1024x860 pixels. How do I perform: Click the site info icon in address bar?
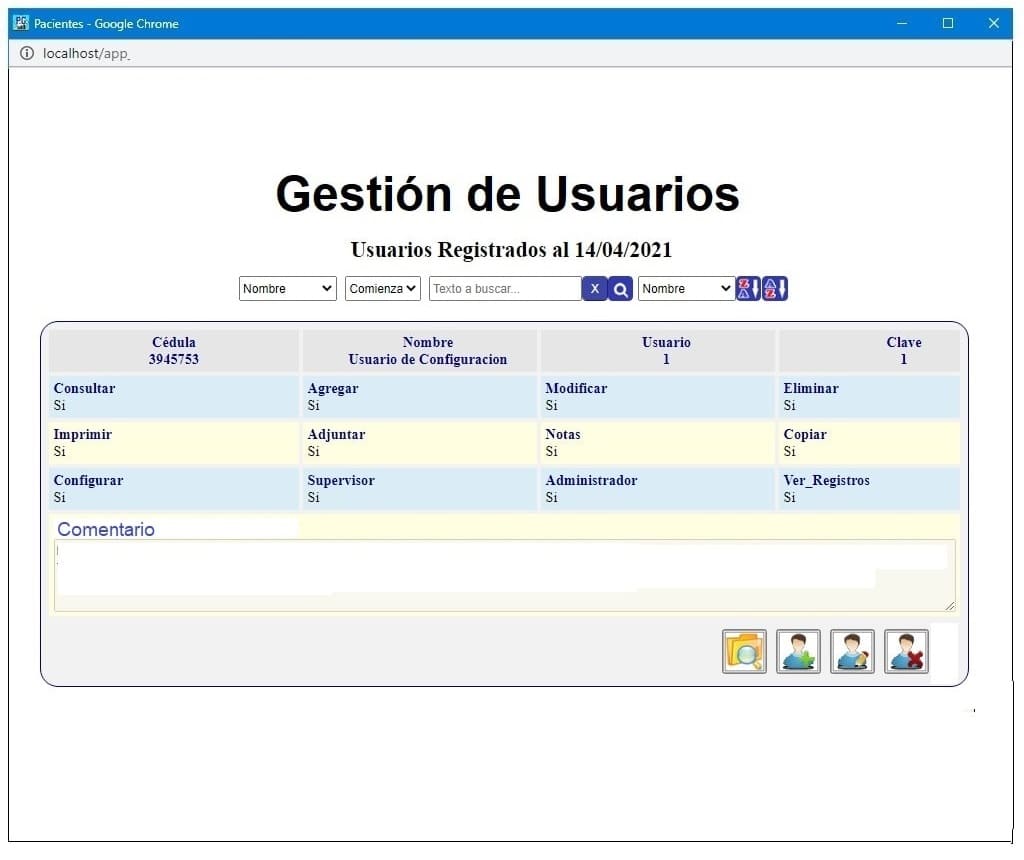[27, 54]
